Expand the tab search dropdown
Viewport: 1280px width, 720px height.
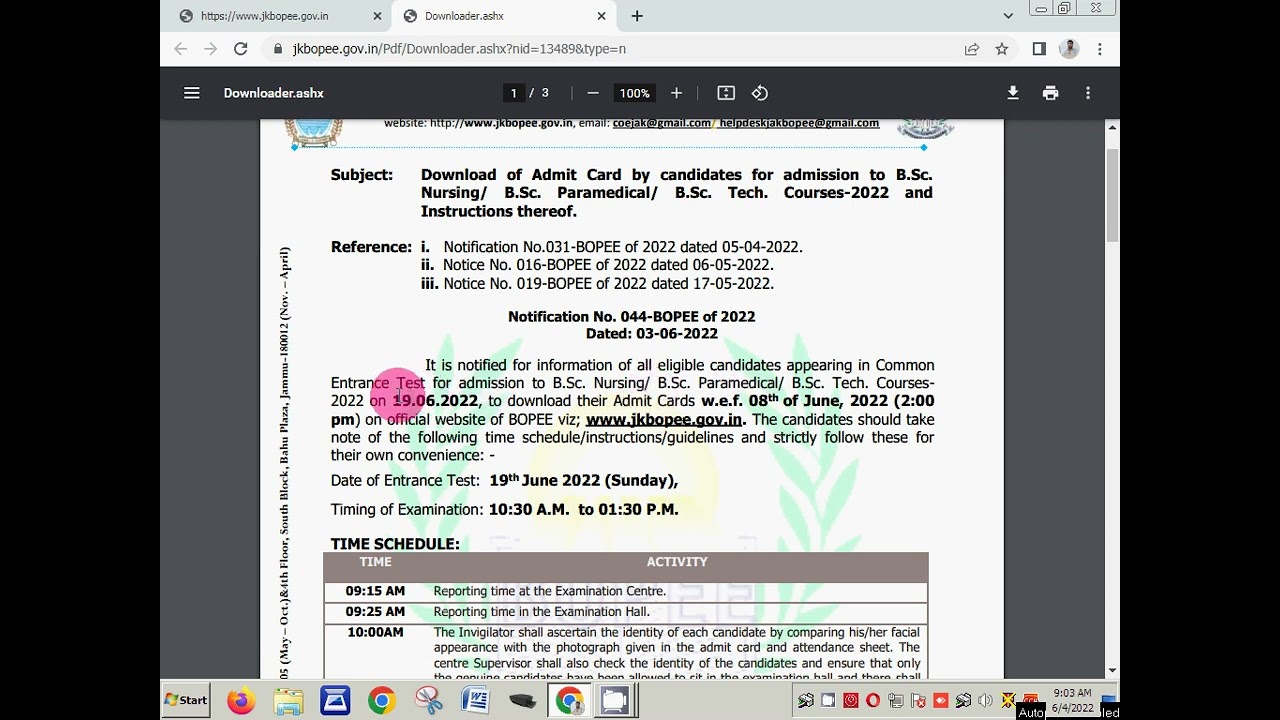1008,16
